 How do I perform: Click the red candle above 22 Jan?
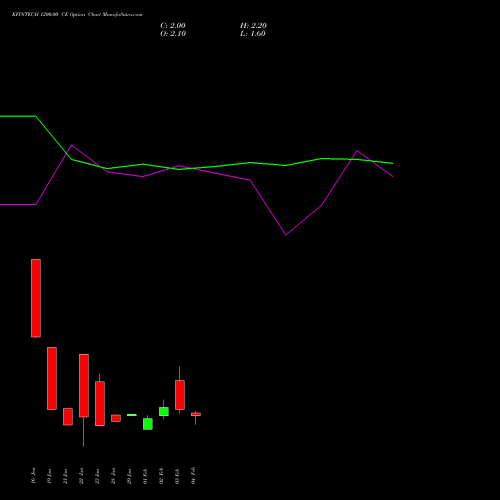click(x=84, y=385)
